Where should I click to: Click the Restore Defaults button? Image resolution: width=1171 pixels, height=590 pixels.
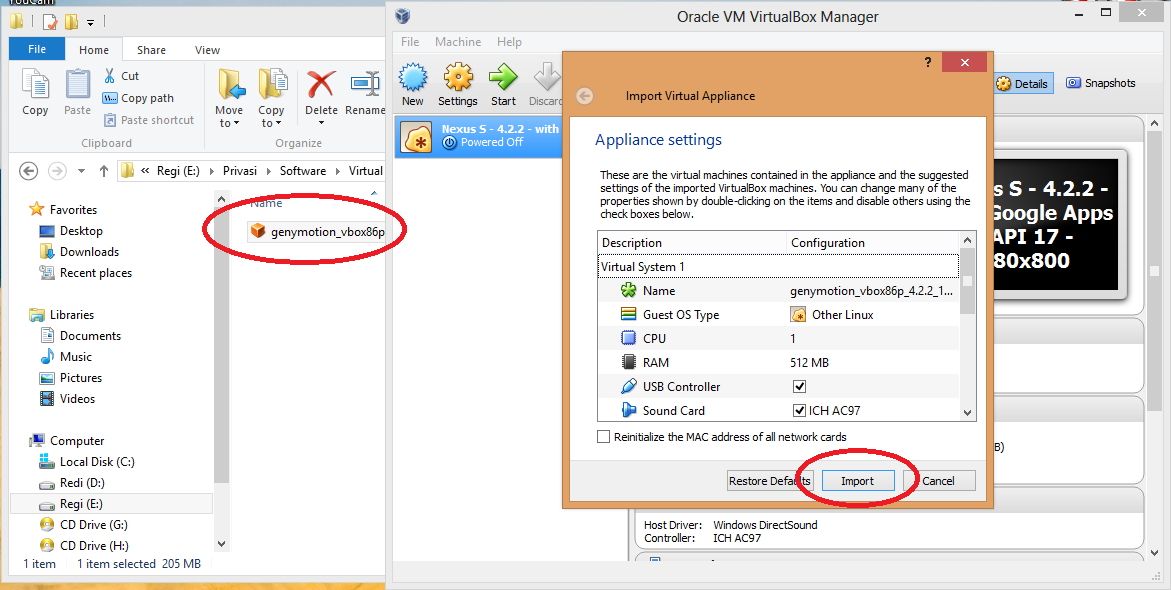tap(769, 481)
